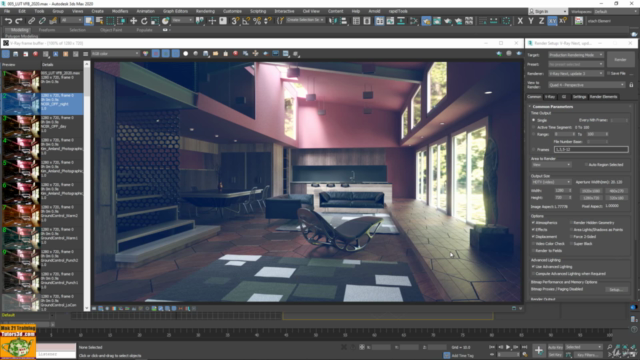Click the Render button

620,60
